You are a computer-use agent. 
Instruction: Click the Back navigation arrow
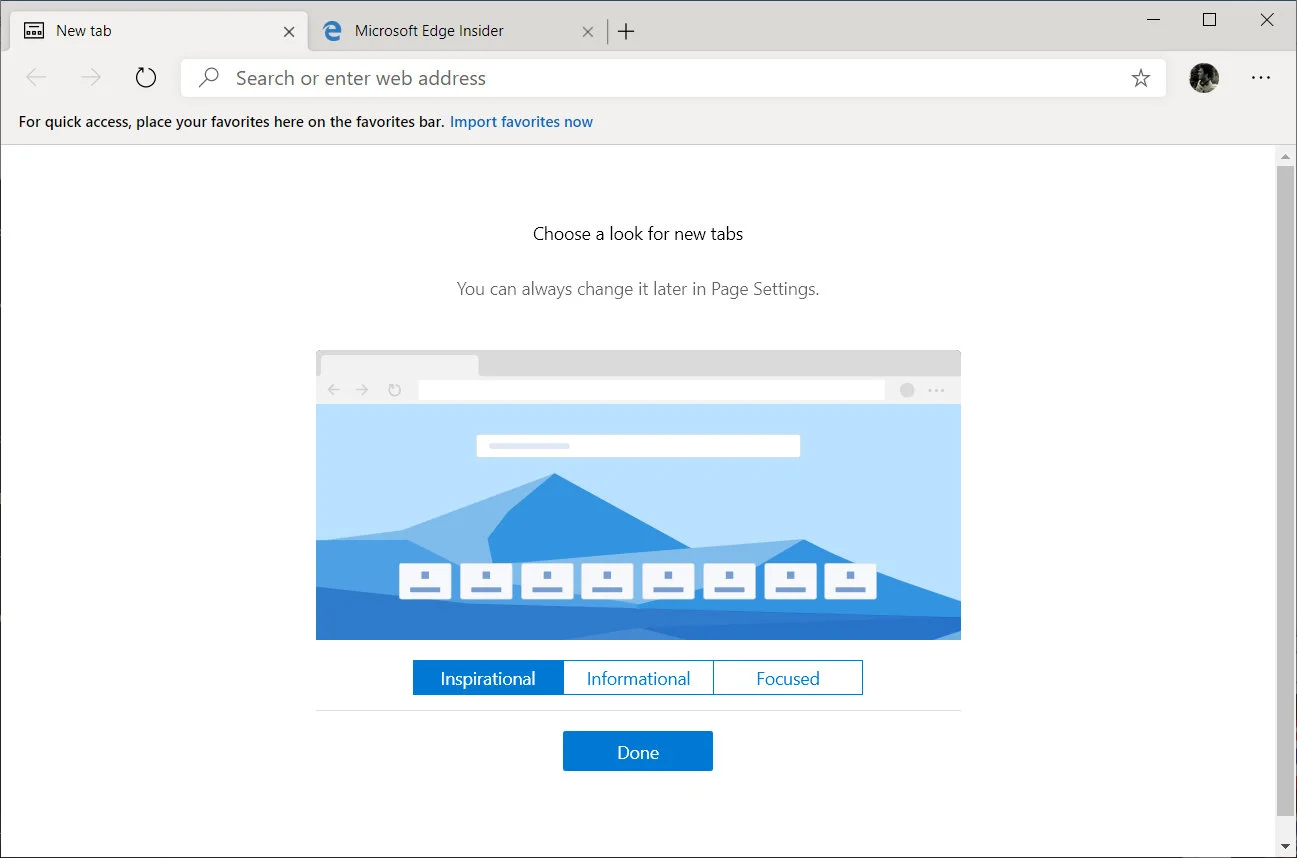pyautogui.click(x=36, y=78)
